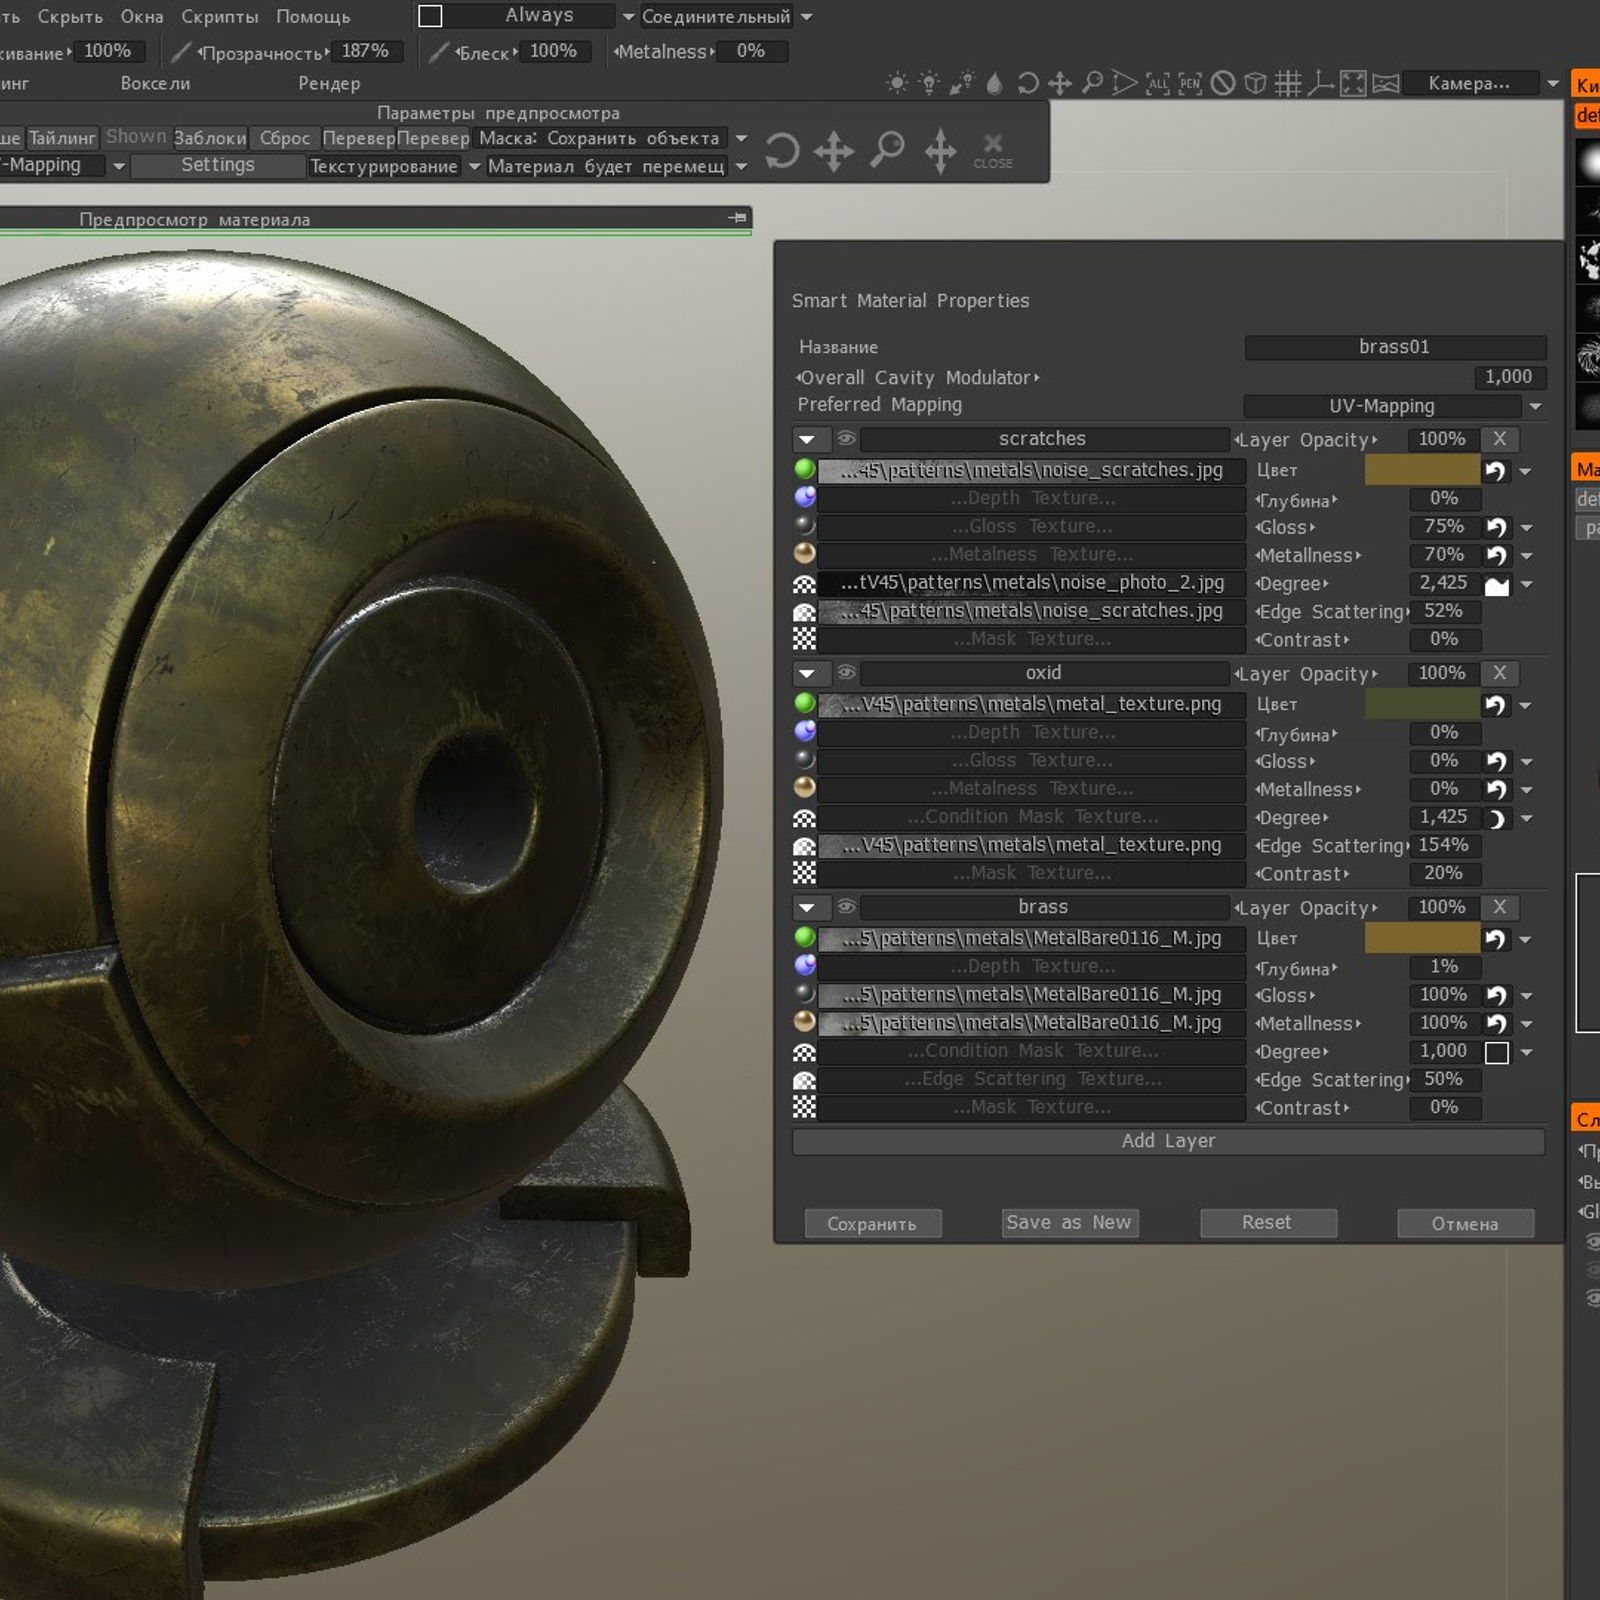Viewport: 1600px width, 1600px height.
Task: Click the fullscreen corners icon in top toolbar
Action: pyautogui.click(x=1353, y=83)
